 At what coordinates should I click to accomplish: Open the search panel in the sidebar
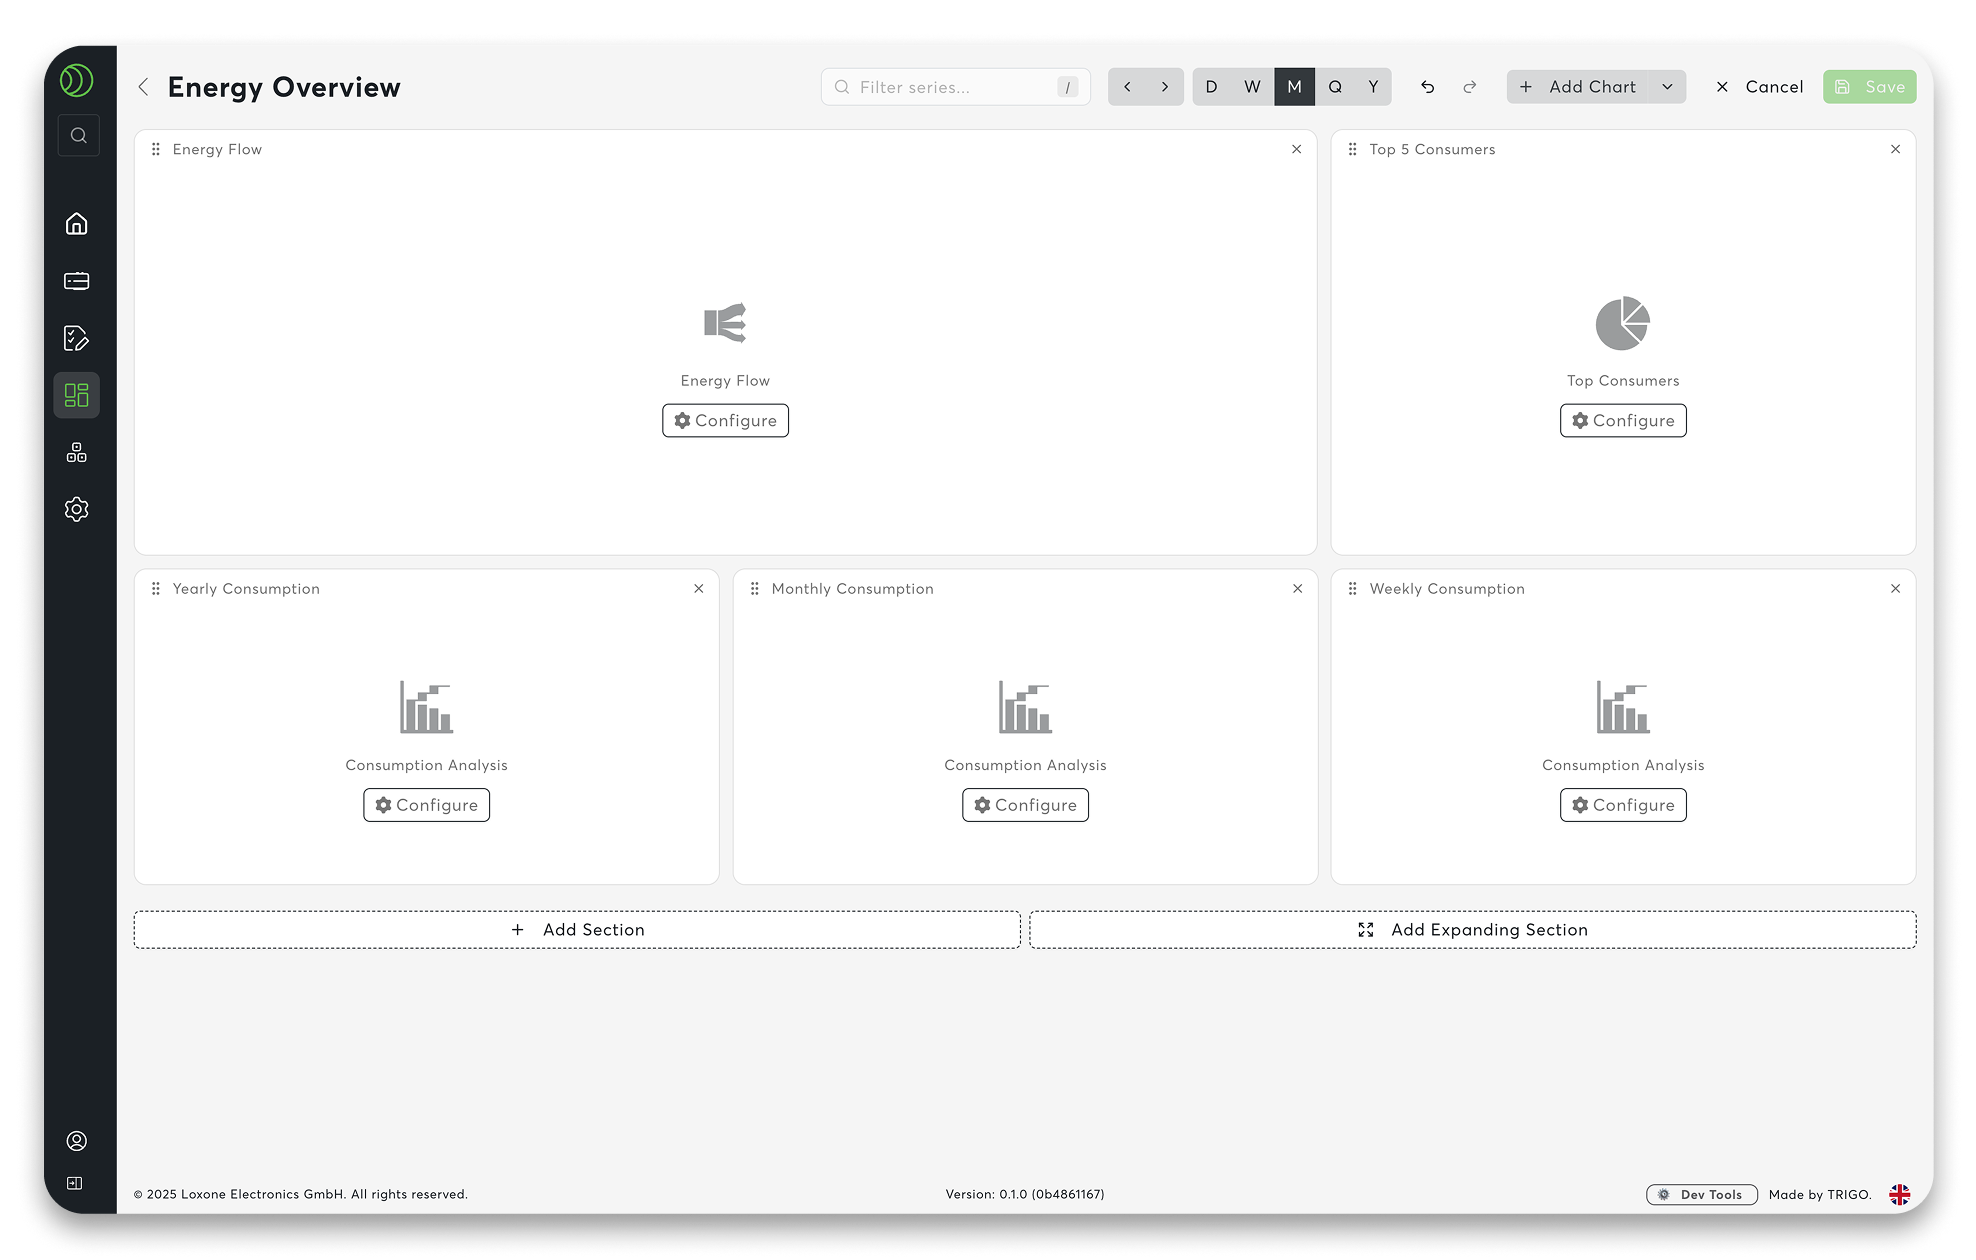coord(78,135)
